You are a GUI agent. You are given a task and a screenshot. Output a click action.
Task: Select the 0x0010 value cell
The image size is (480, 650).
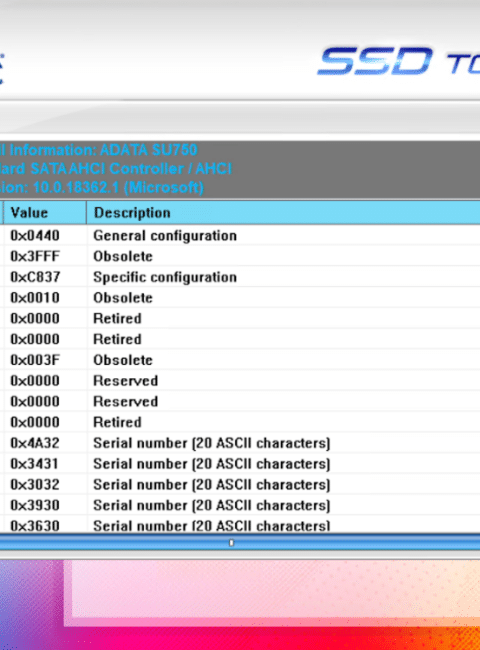coord(35,298)
